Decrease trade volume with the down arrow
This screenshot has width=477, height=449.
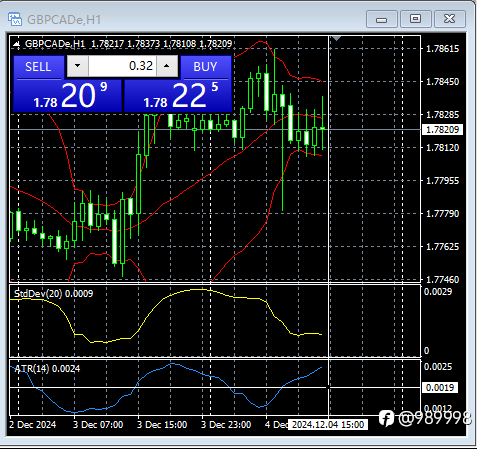pos(78,66)
